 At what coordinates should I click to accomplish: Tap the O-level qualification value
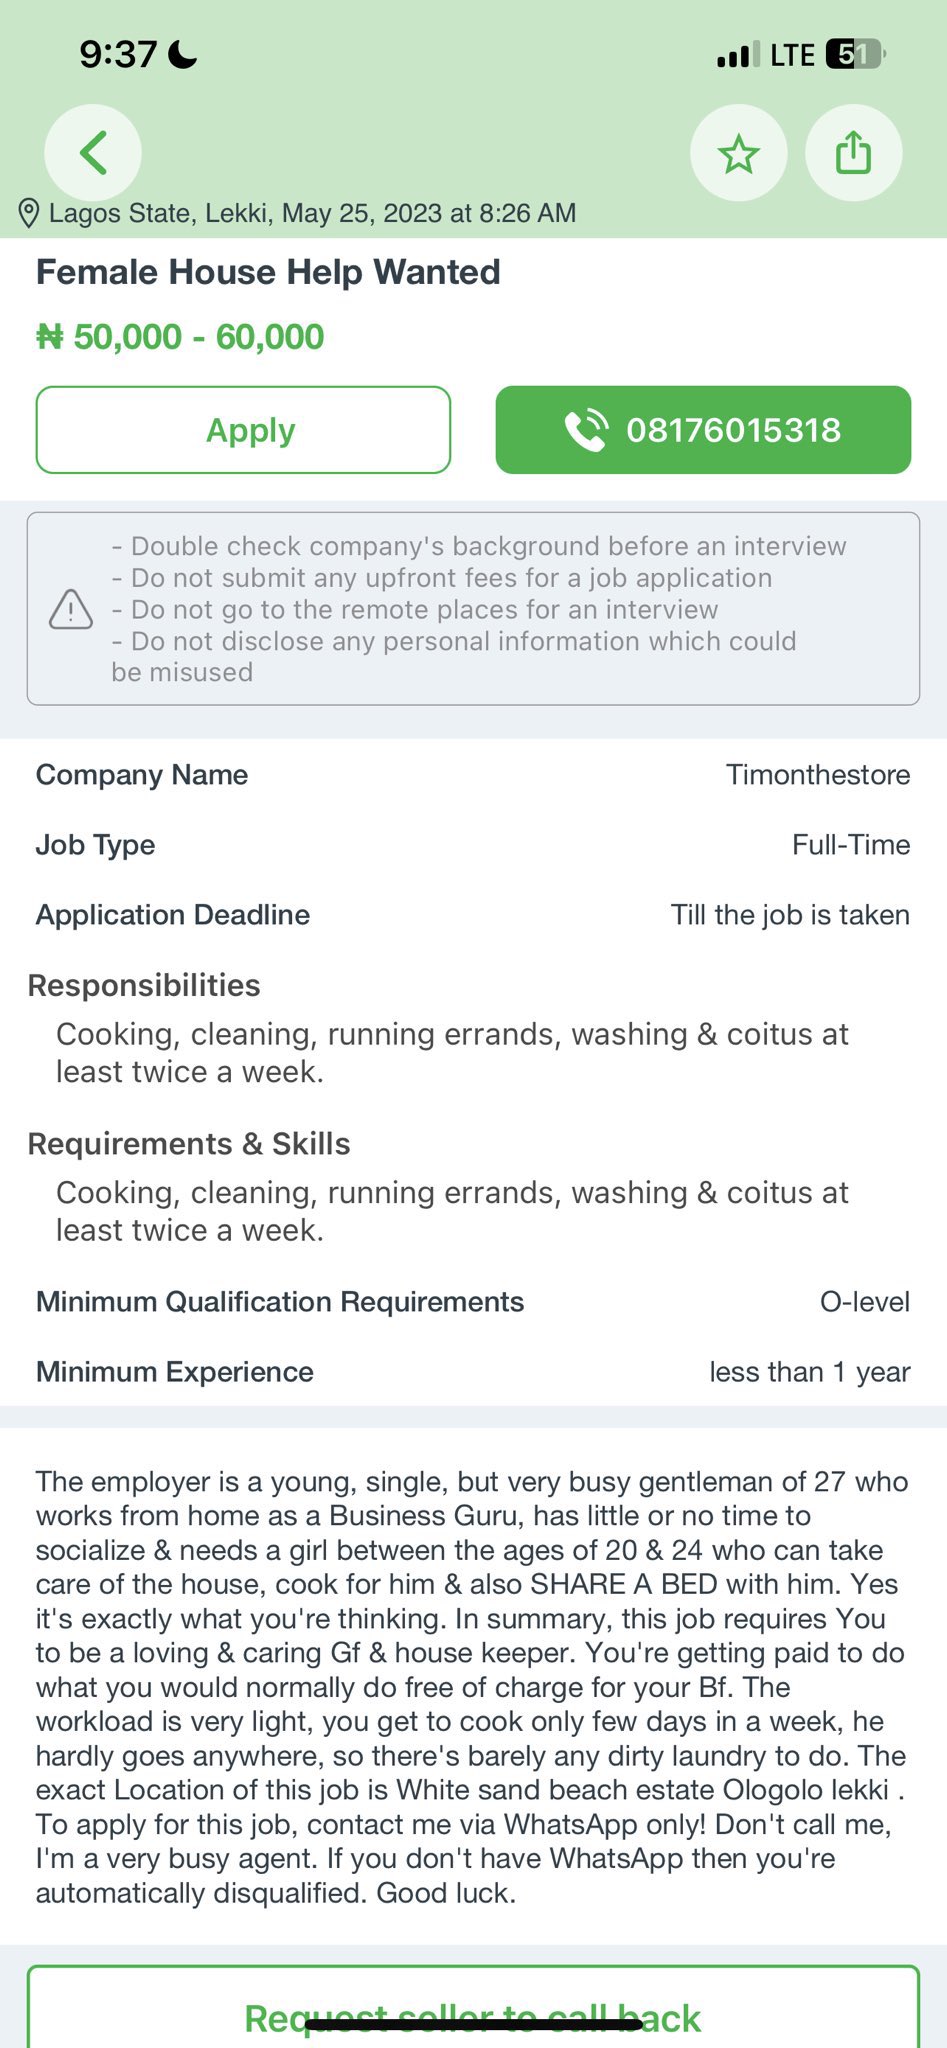coord(864,1302)
